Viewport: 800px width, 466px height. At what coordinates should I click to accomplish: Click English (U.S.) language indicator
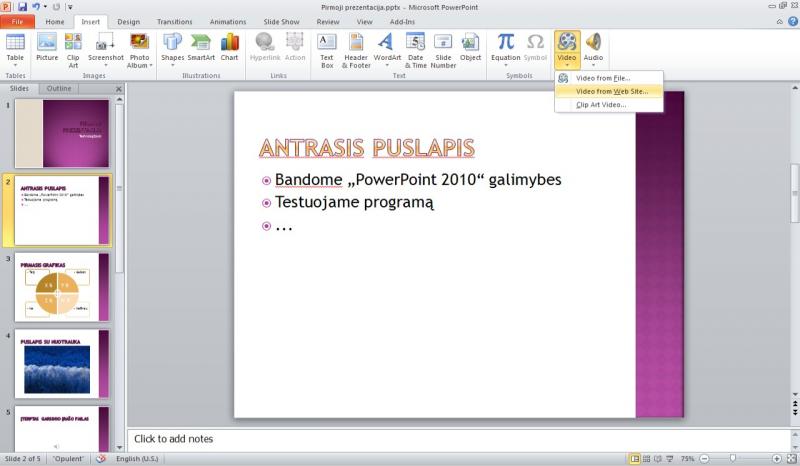point(137,459)
